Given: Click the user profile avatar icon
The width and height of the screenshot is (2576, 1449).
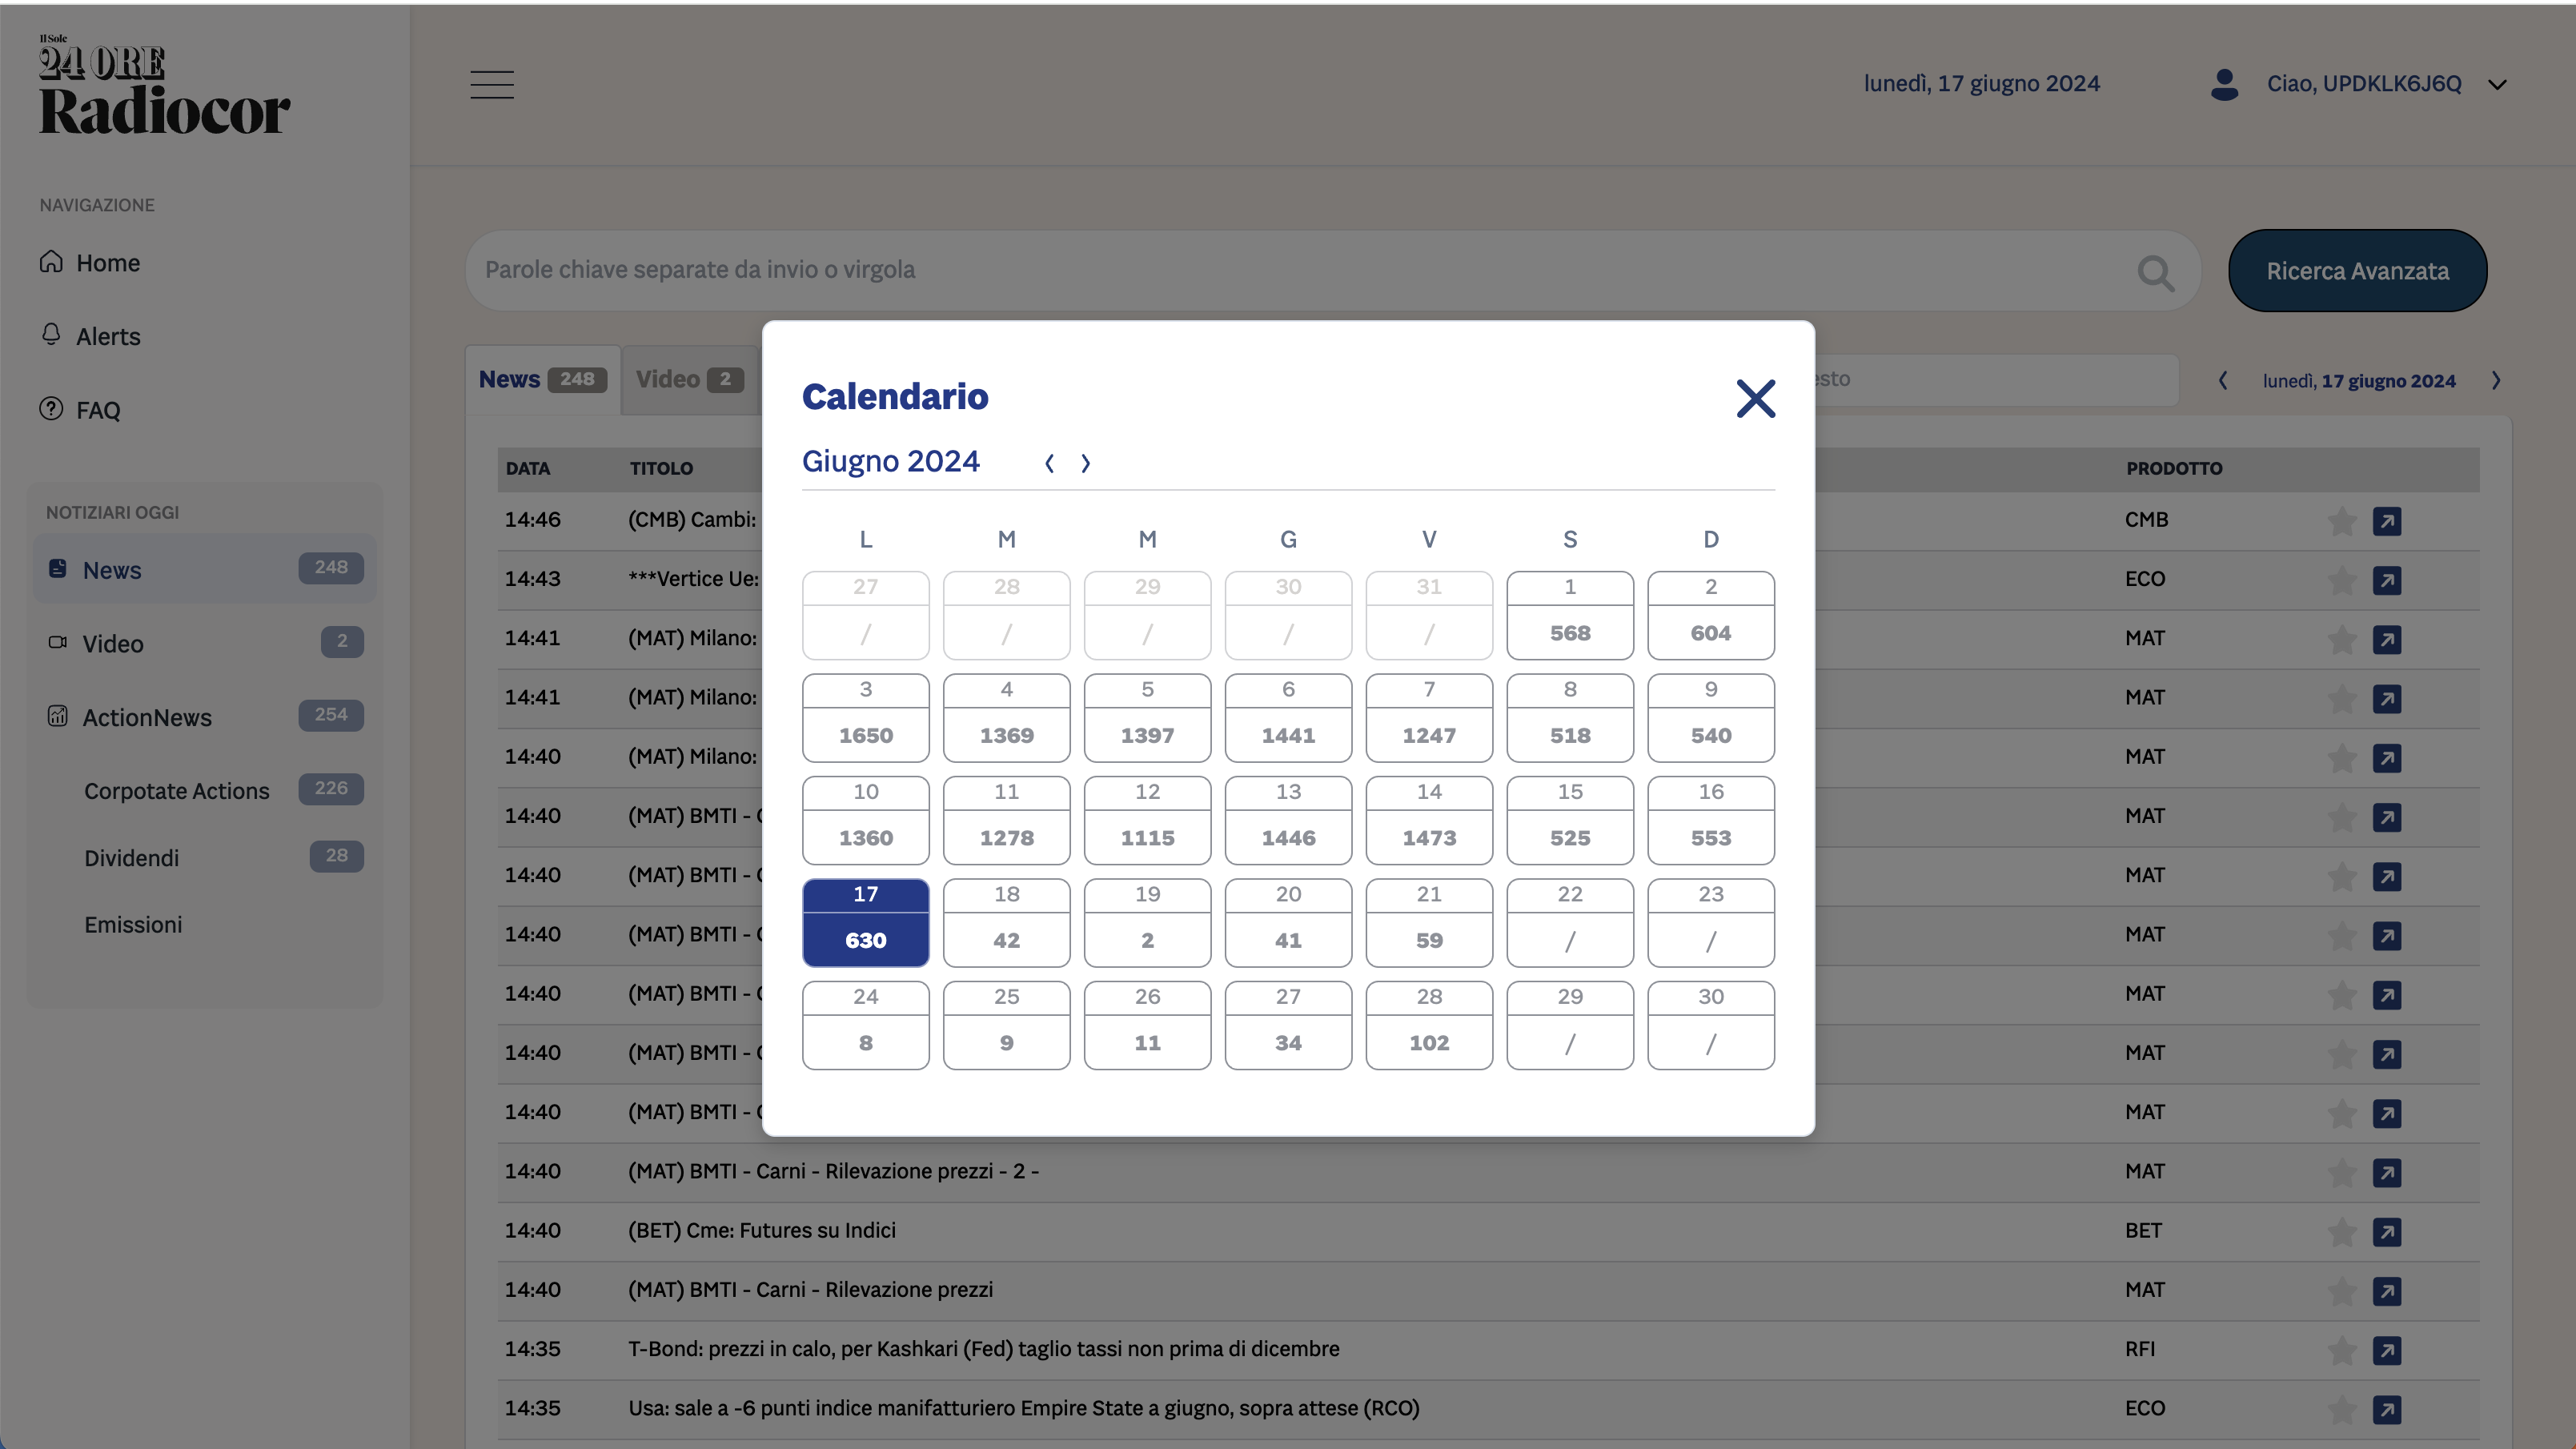Looking at the screenshot, I should tap(2224, 84).
